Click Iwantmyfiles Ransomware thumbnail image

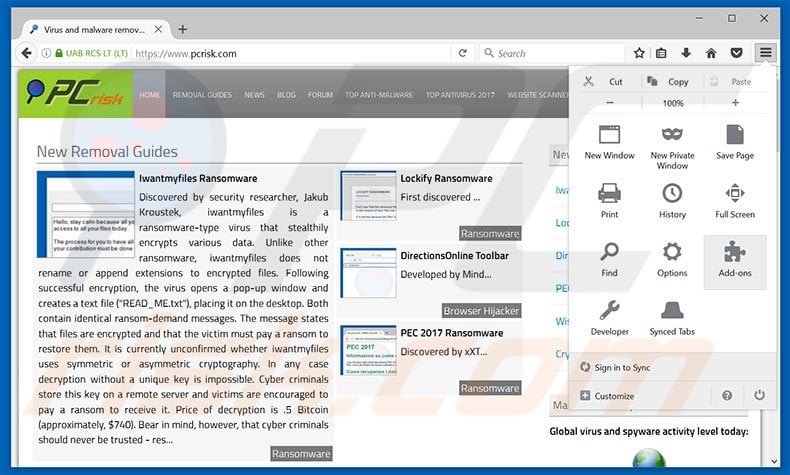[86, 214]
